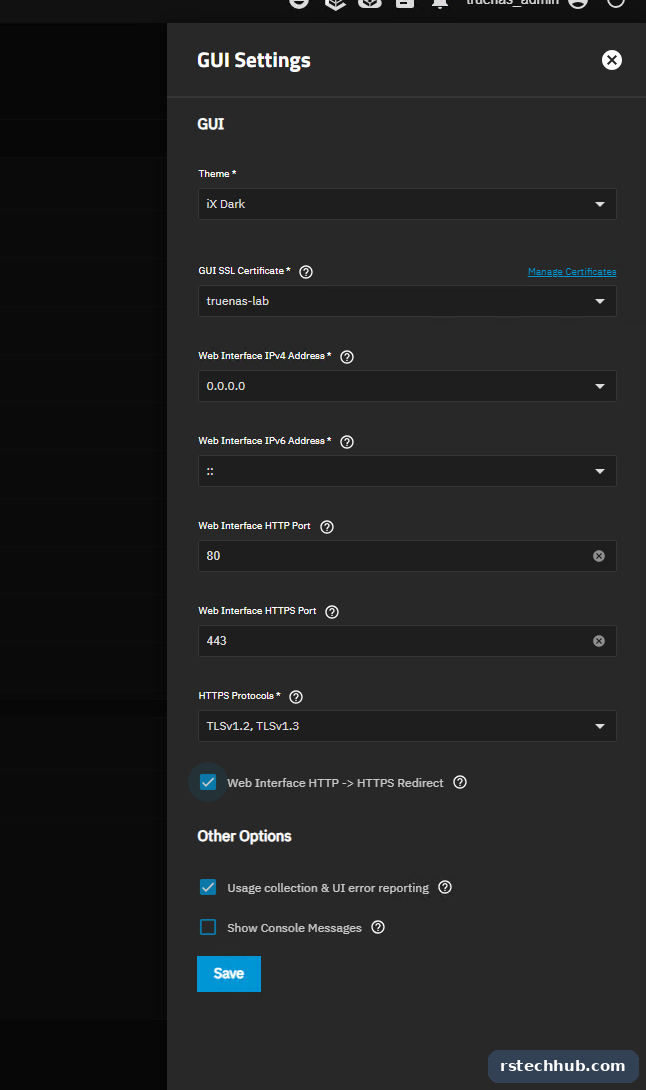Click the "GUI" section heading

pyautogui.click(x=211, y=124)
